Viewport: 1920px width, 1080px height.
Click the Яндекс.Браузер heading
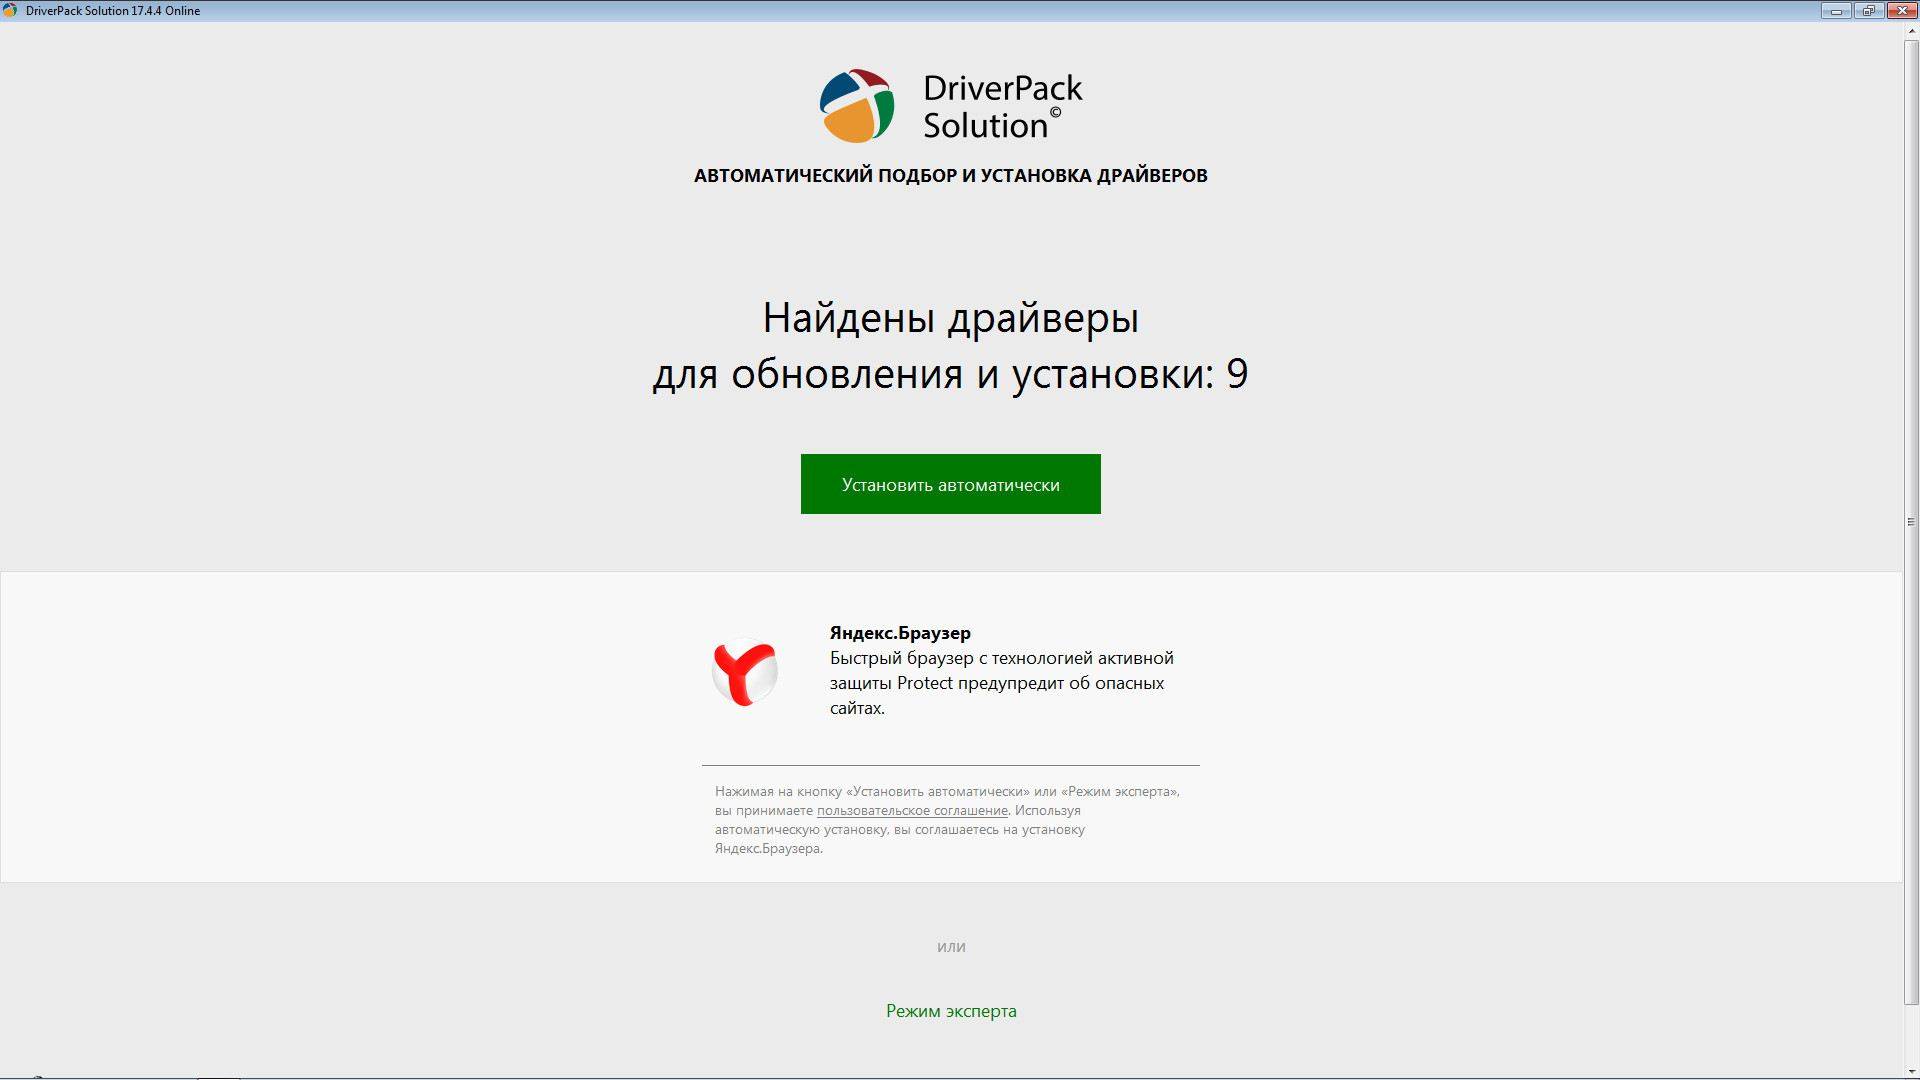click(900, 632)
